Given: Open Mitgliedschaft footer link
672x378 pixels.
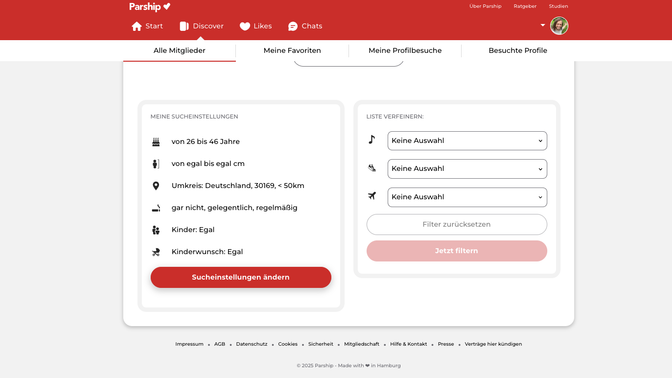Looking at the screenshot, I should pos(361,344).
